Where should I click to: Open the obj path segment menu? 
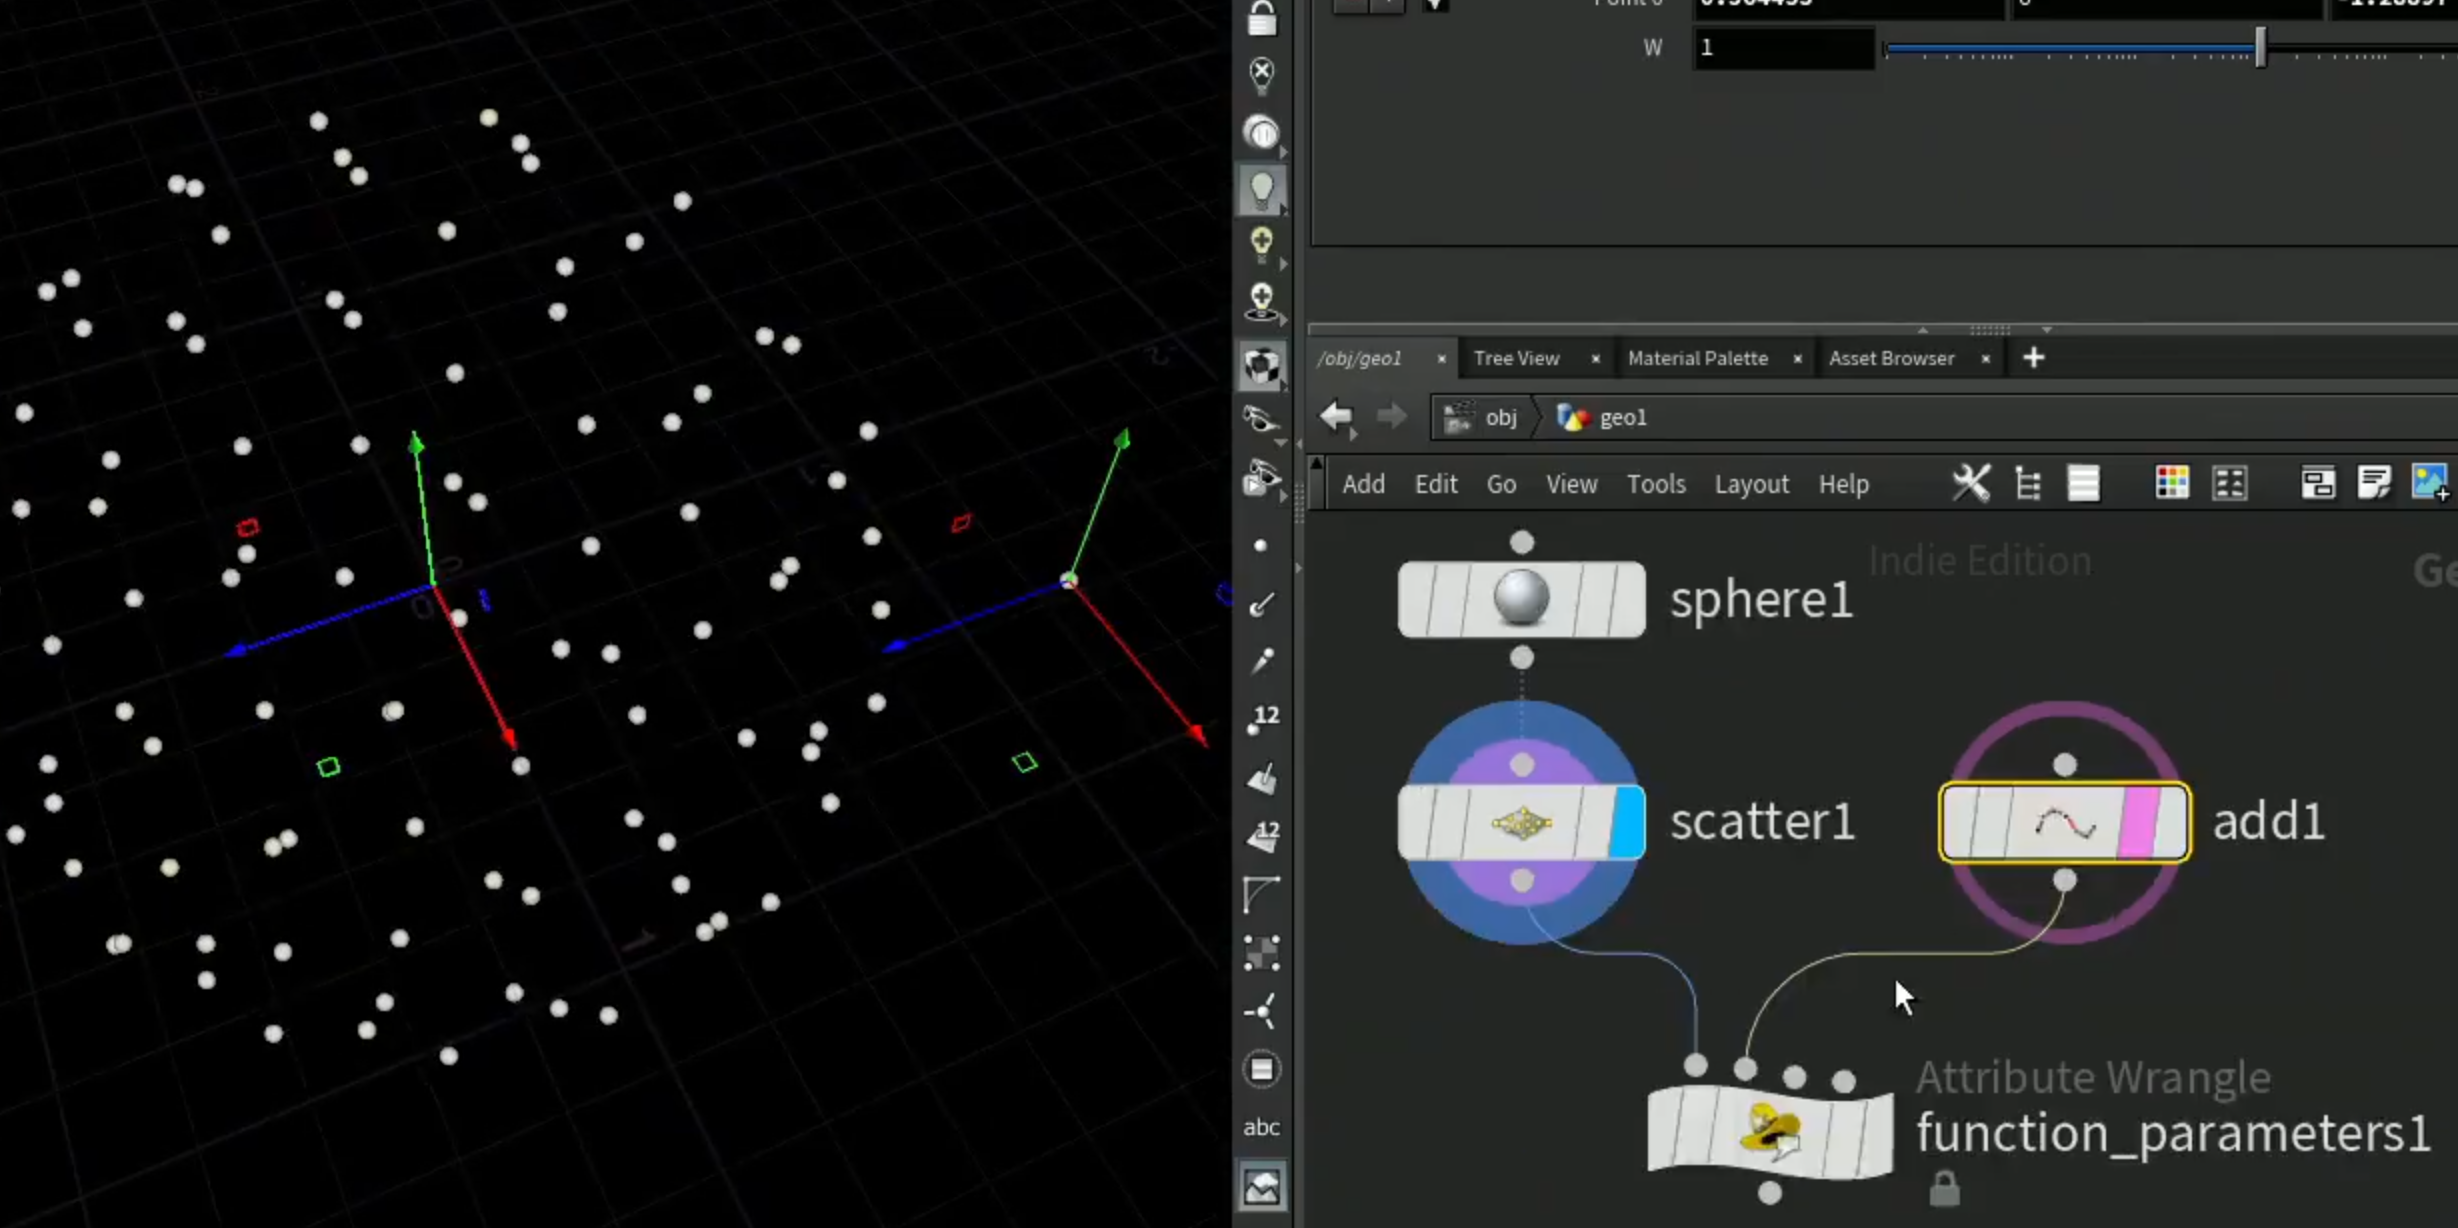1482,417
